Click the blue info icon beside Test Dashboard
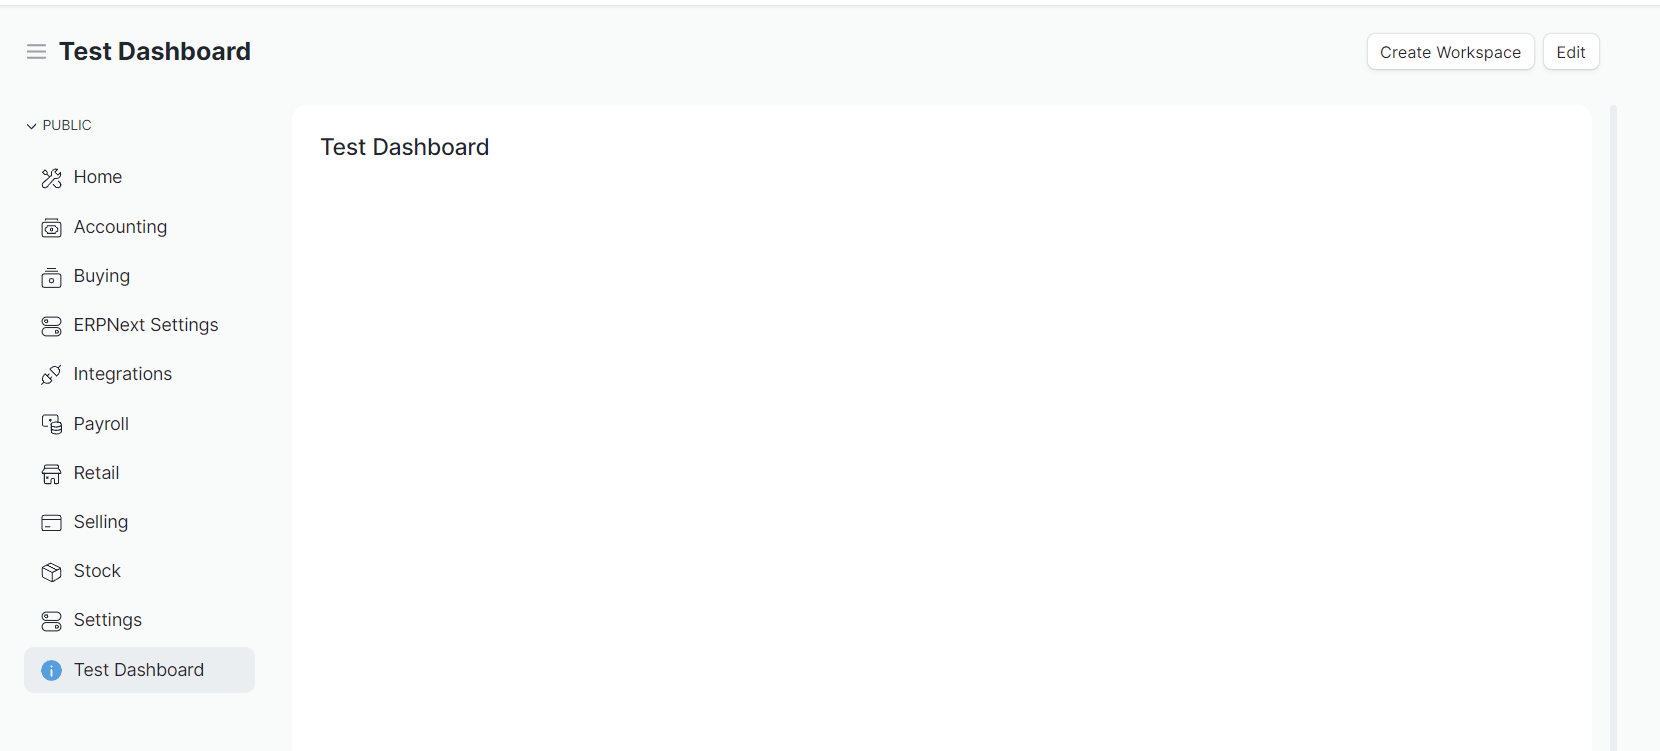Viewport: 1660px width, 751px height. pos(51,670)
